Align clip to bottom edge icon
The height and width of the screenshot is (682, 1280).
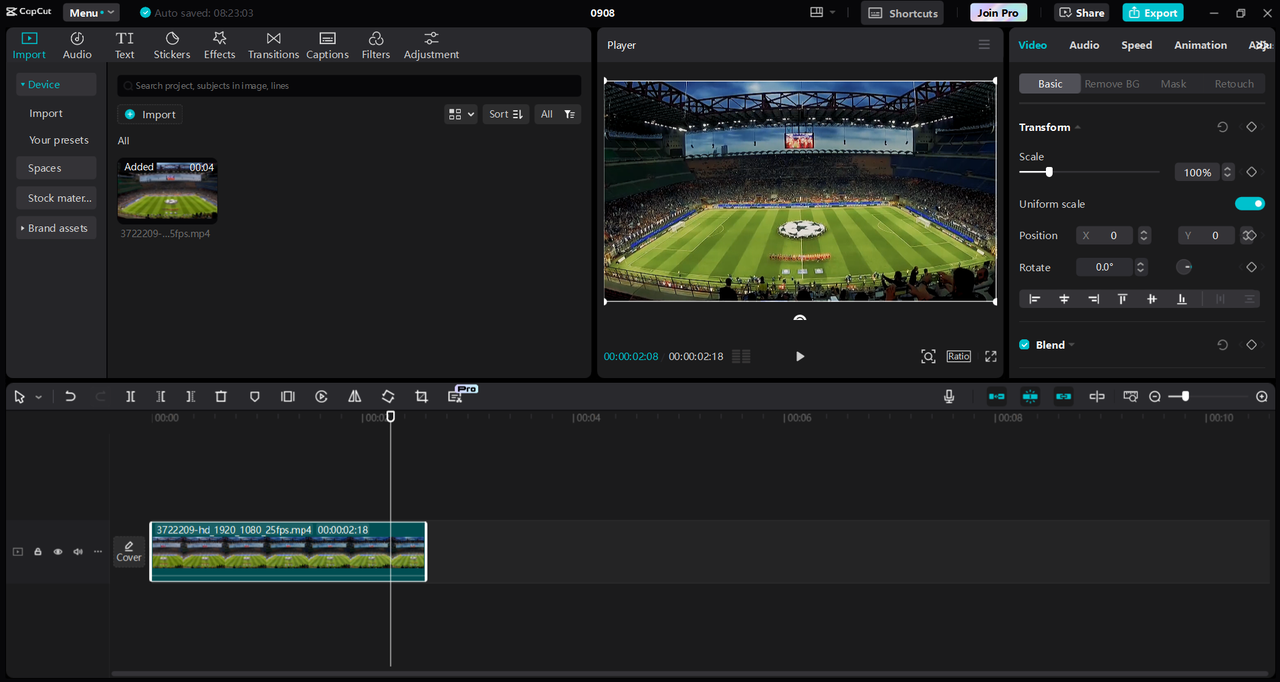tap(1182, 299)
